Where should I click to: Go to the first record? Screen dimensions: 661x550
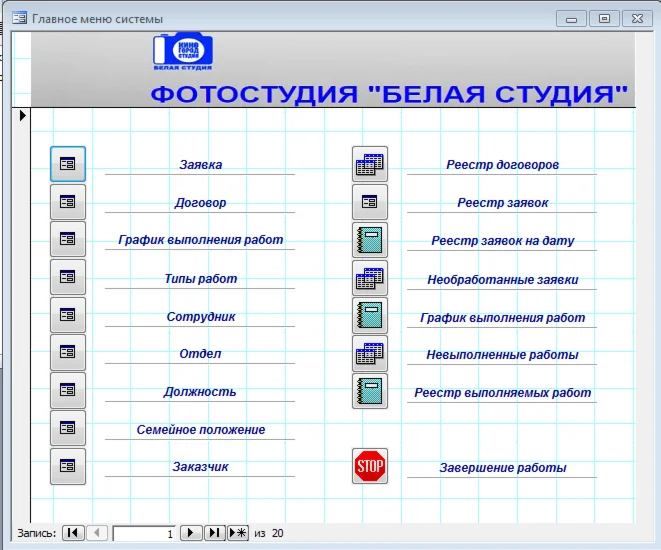(x=74, y=534)
